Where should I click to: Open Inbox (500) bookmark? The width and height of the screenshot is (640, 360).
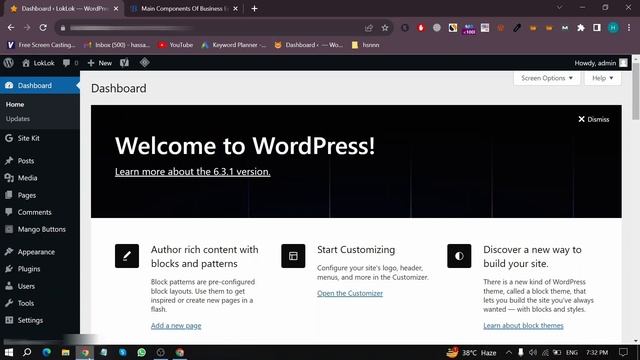[117, 45]
